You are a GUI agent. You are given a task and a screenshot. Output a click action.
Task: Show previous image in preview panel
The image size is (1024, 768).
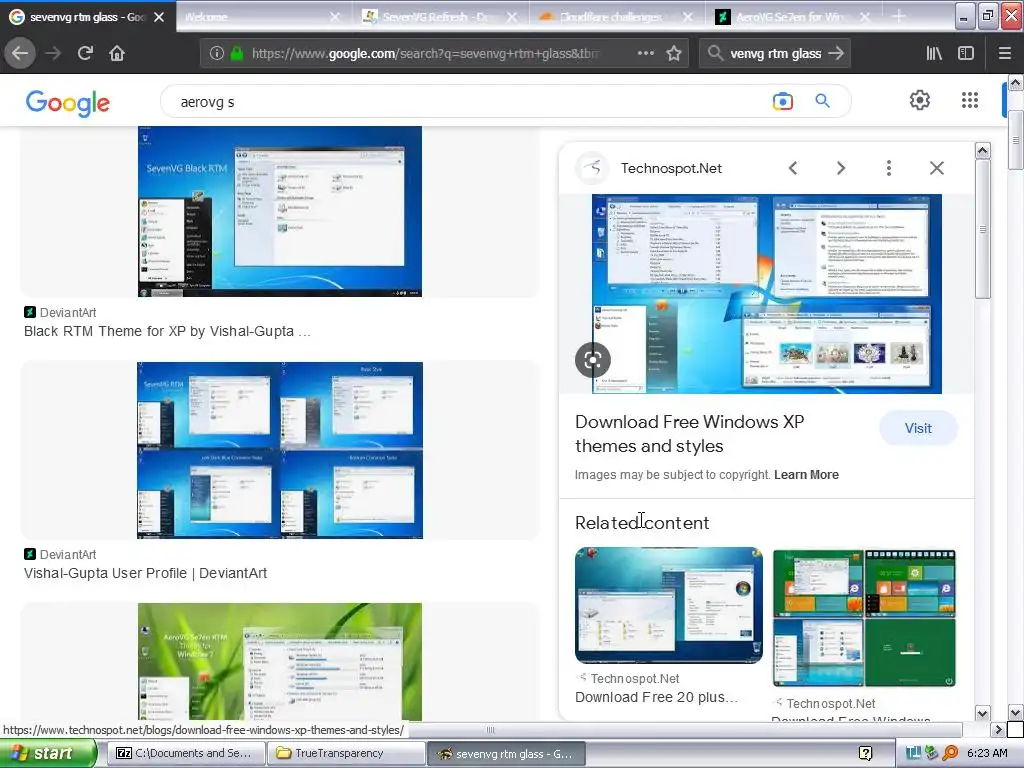tap(793, 168)
